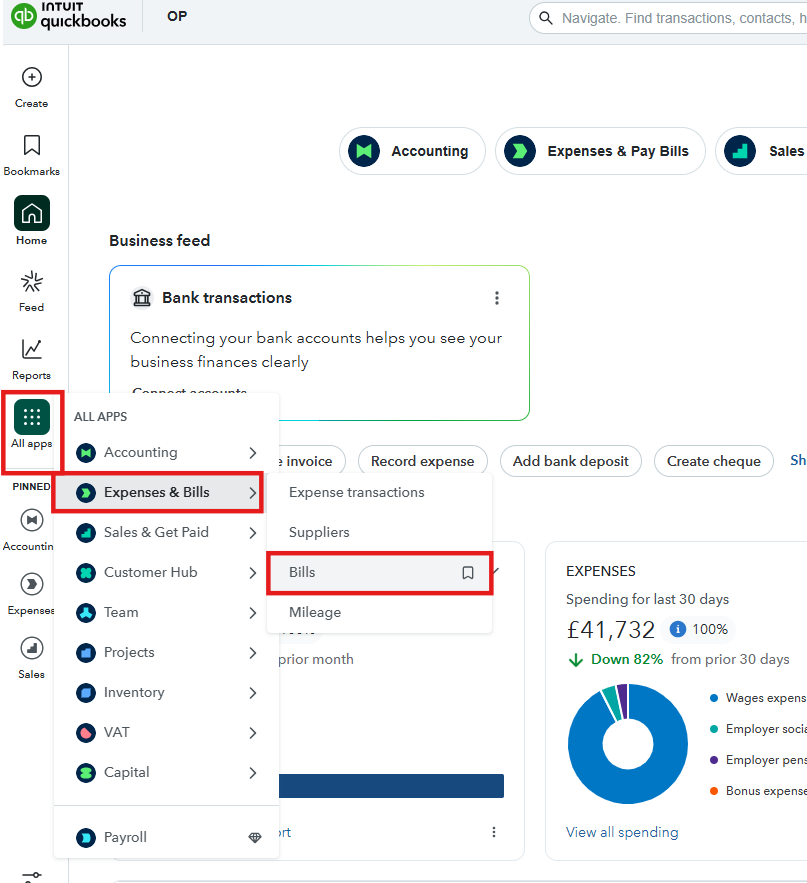Expand Team submenu chevron
Viewport: 807px width, 883px height.
click(253, 613)
